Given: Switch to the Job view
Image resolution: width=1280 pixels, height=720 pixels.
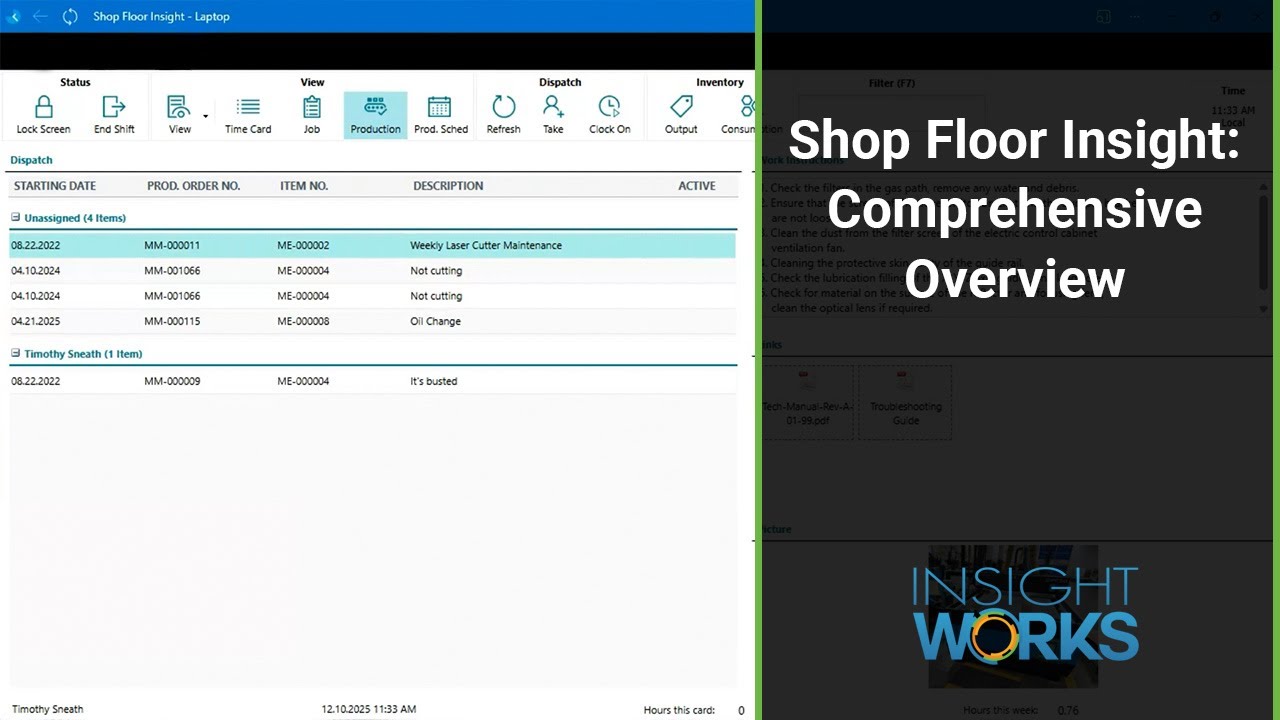Looking at the screenshot, I should point(312,115).
